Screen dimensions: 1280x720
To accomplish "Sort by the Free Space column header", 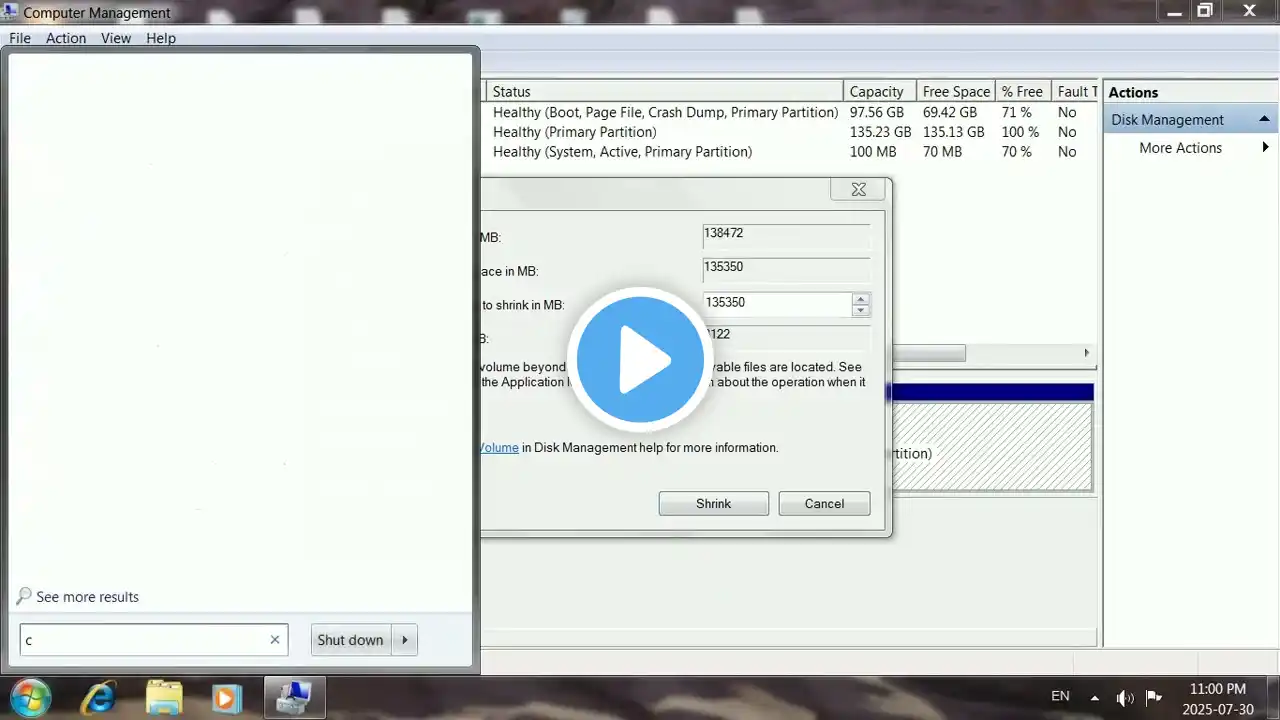I will click(956, 91).
